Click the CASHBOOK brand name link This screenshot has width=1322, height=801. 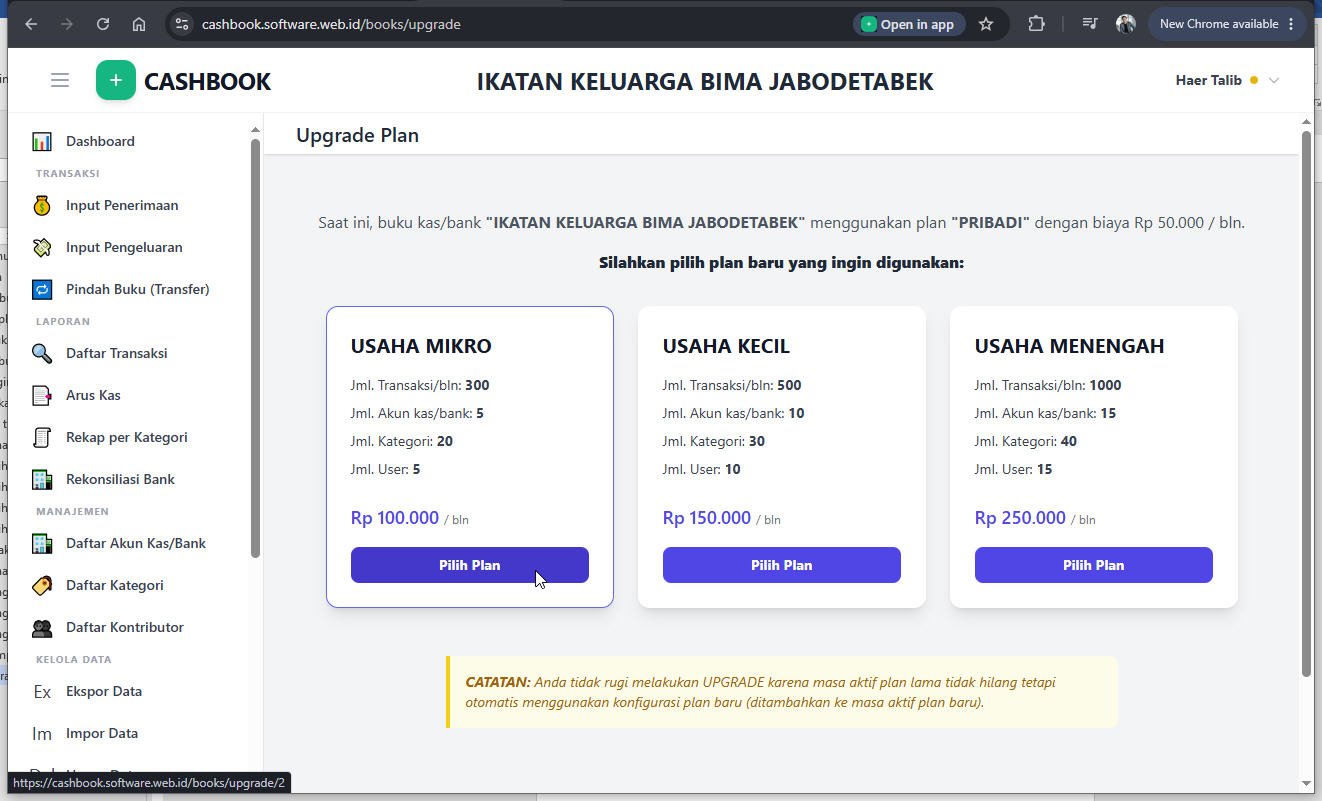click(207, 81)
